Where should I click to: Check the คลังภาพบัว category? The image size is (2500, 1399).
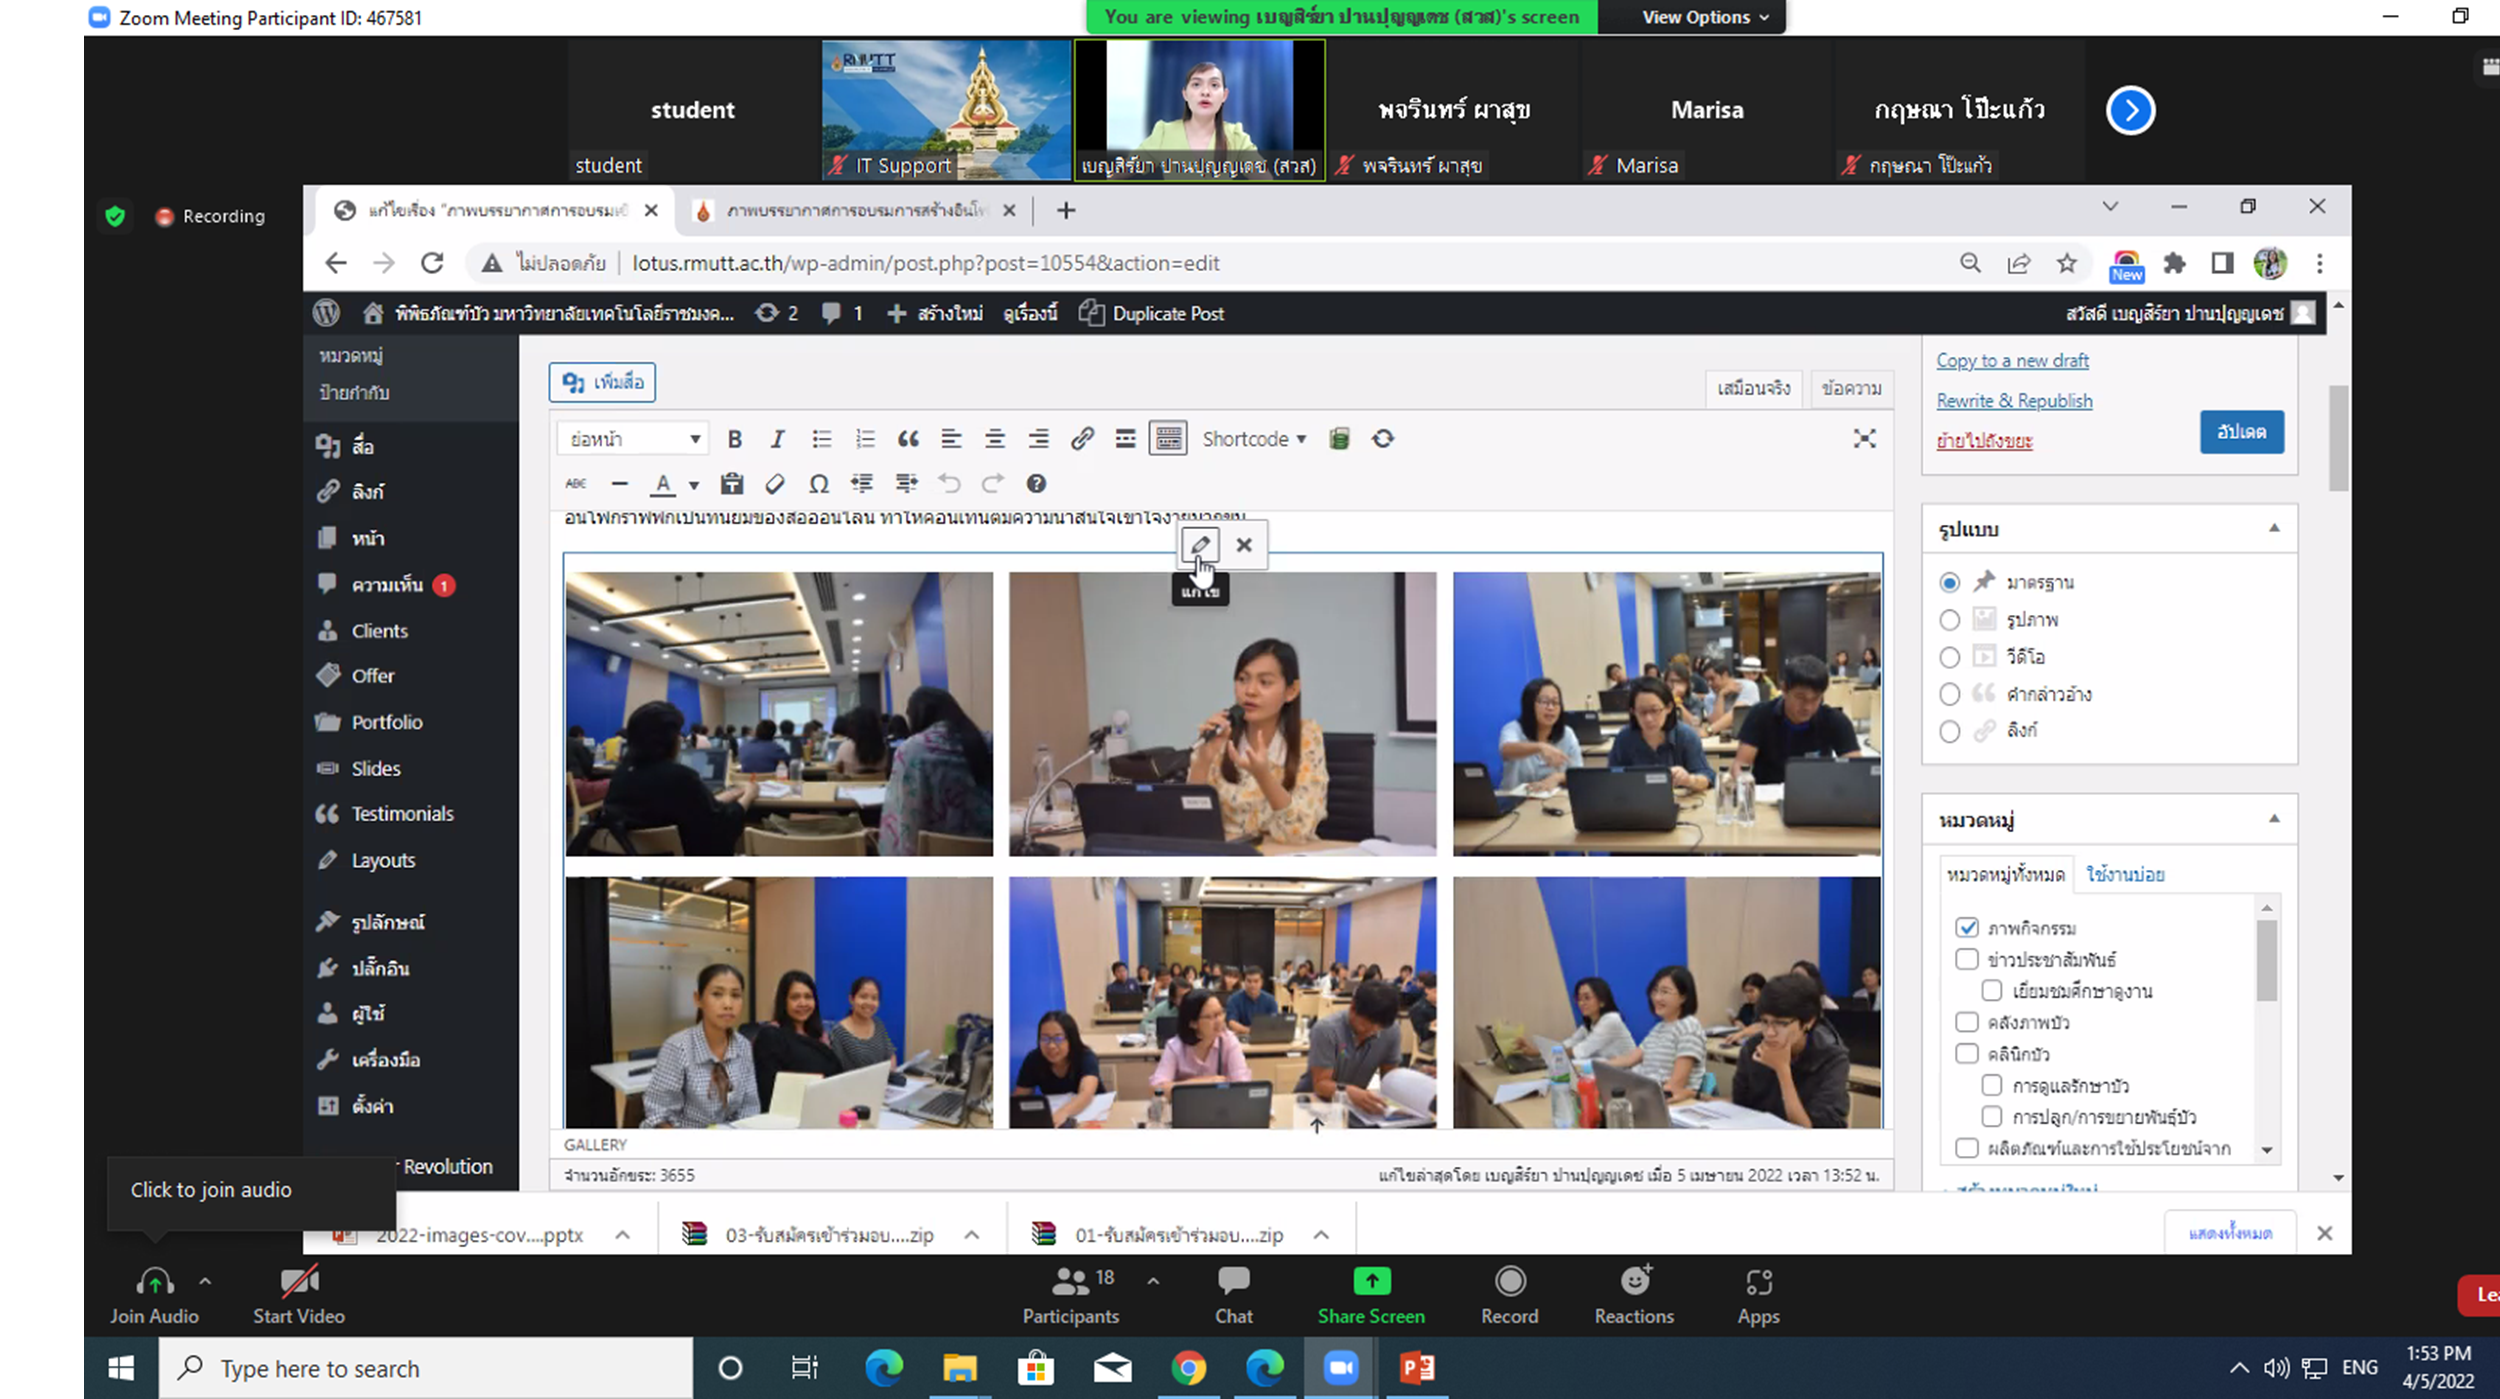(1967, 1022)
